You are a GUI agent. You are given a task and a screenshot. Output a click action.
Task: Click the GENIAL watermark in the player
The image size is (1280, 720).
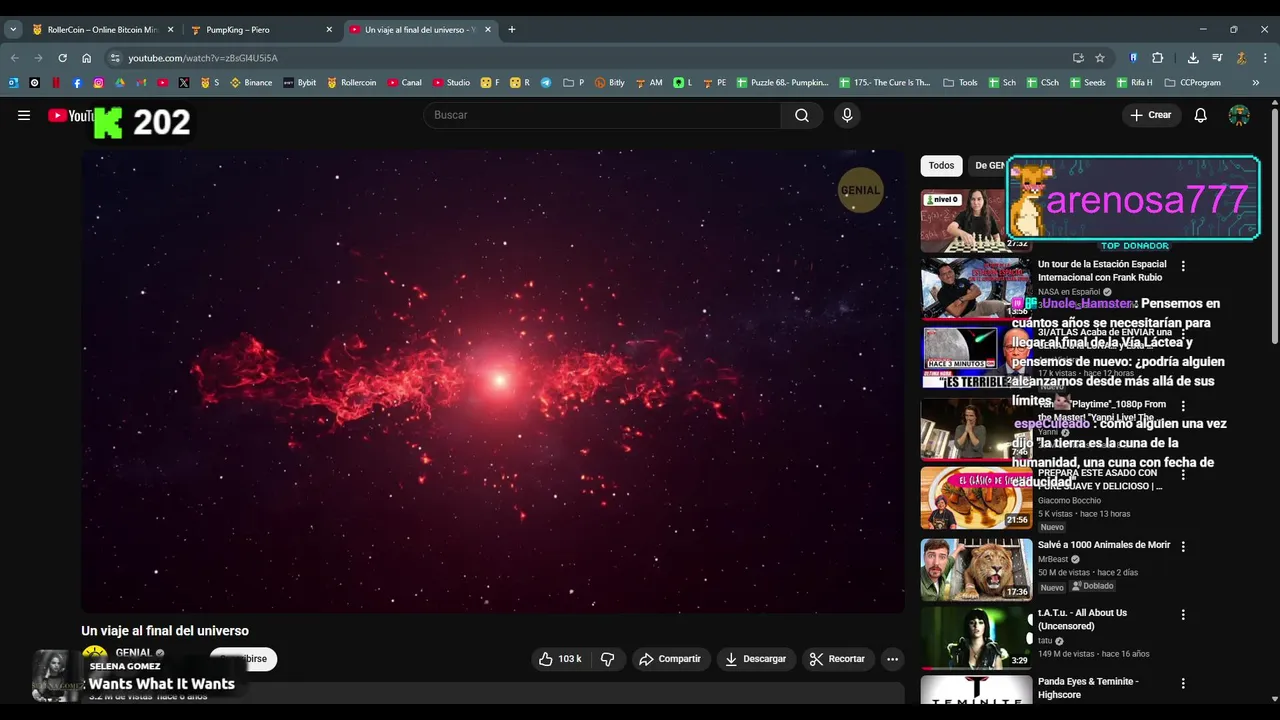coord(860,190)
